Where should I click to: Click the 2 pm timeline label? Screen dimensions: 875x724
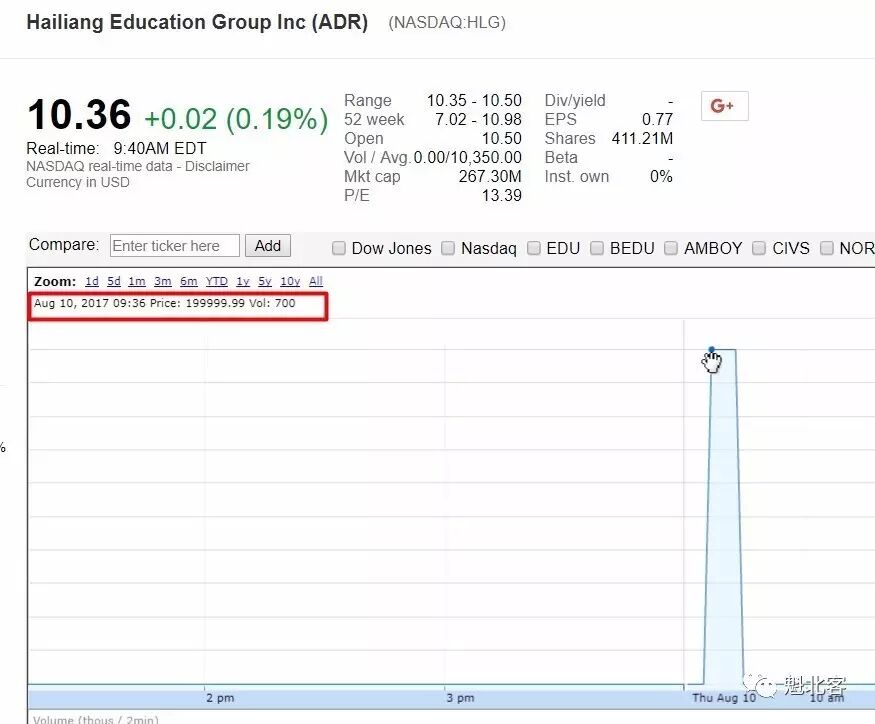click(220, 698)
